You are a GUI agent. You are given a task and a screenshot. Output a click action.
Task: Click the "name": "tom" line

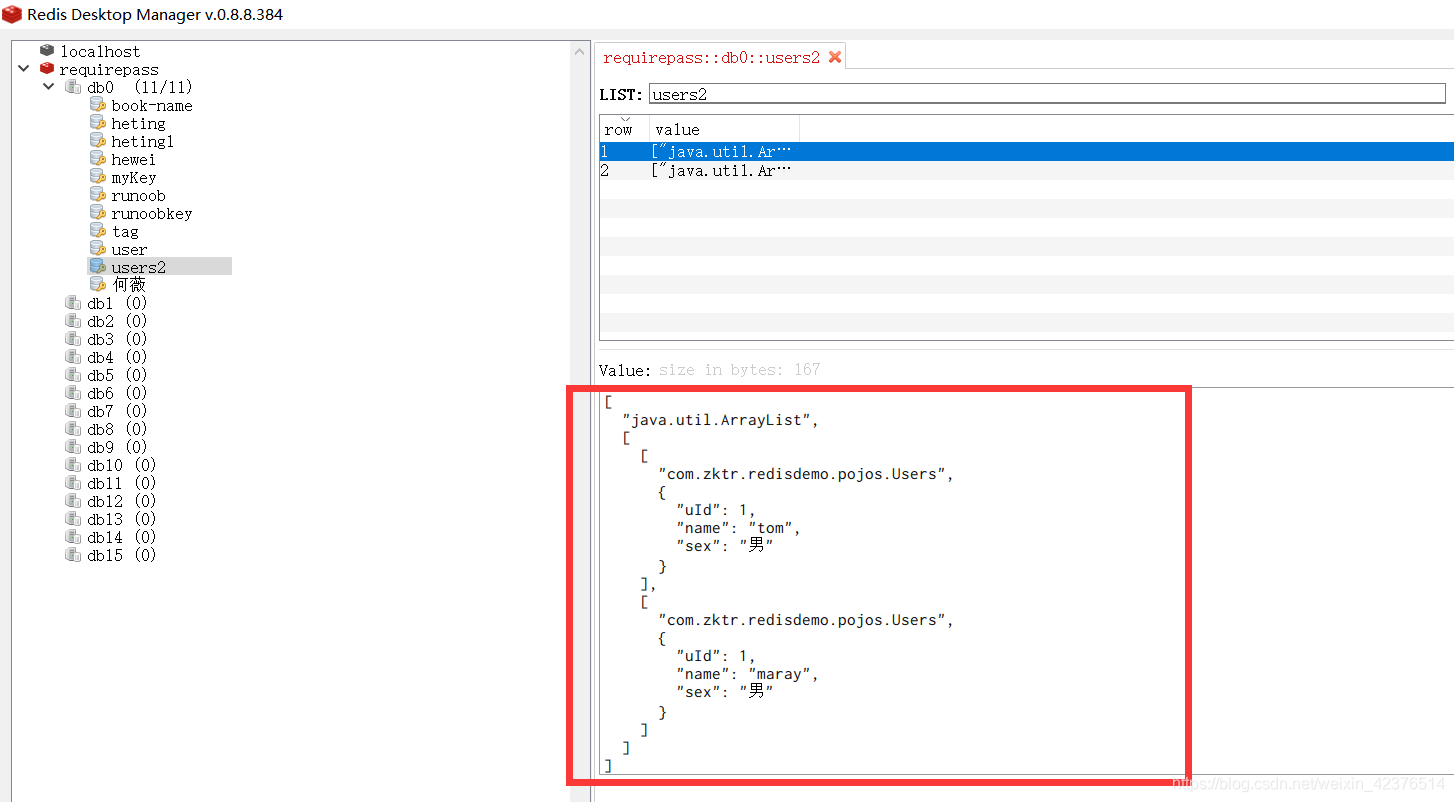(x=738, y=528)
